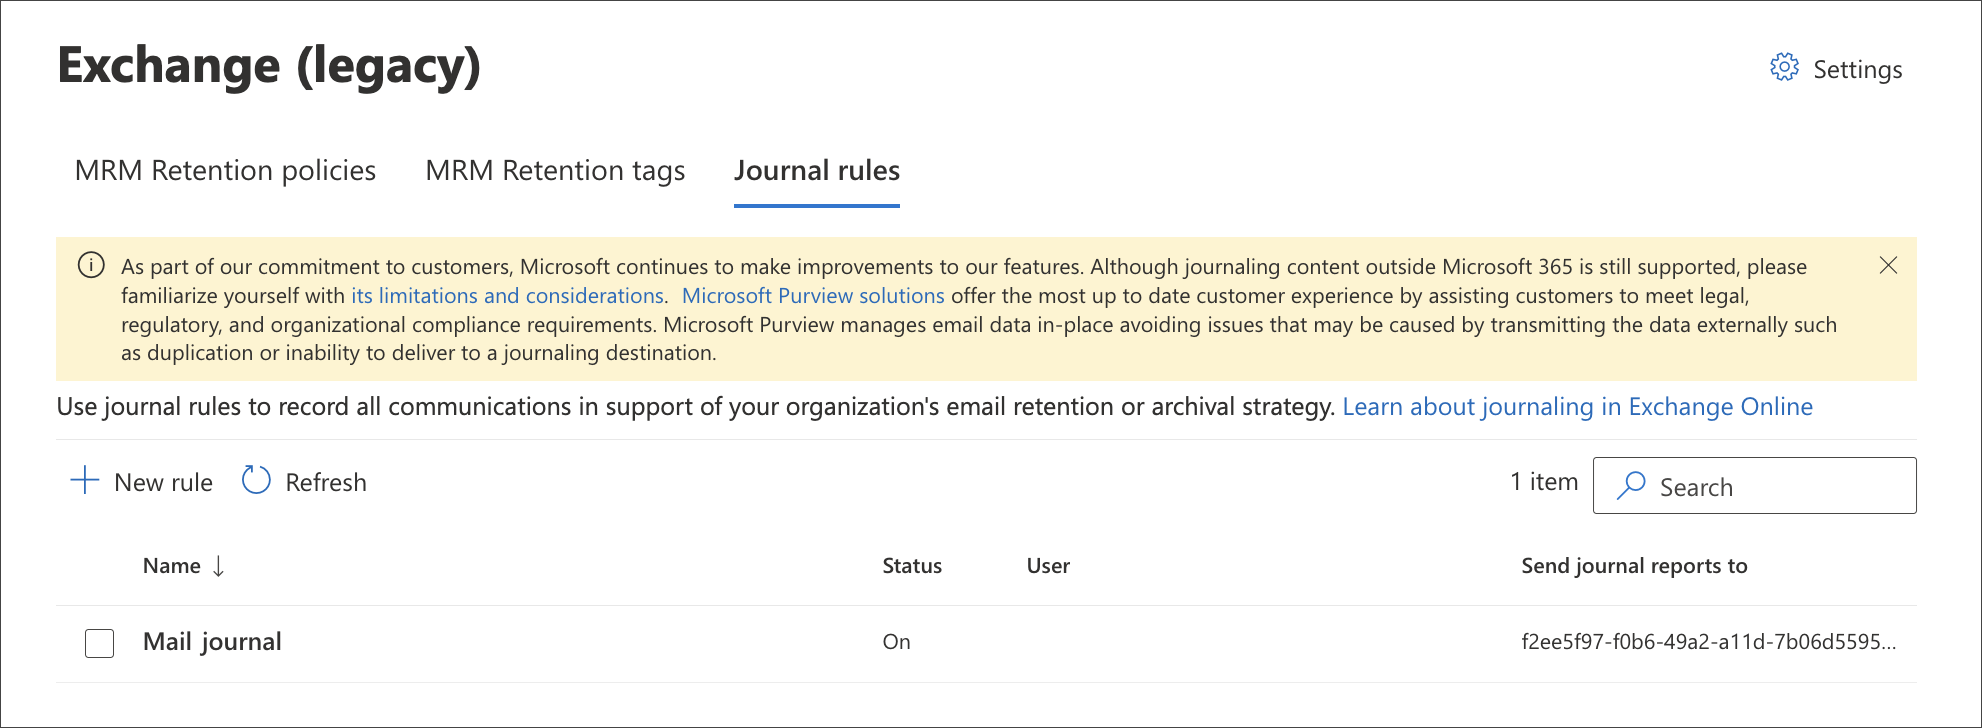1982x728 pixels.
Task: Click the plus icon for New rule
Action: click(x=85, y=481)
